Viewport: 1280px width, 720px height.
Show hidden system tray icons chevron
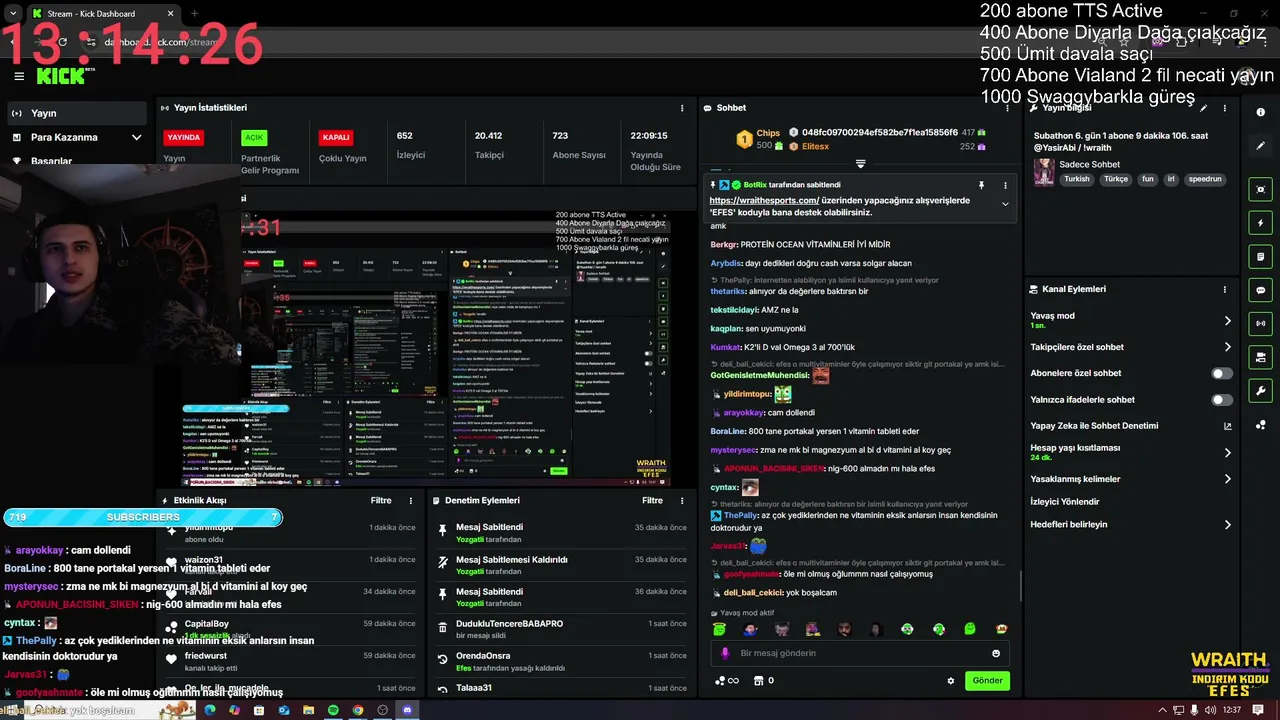point(1162,710)
